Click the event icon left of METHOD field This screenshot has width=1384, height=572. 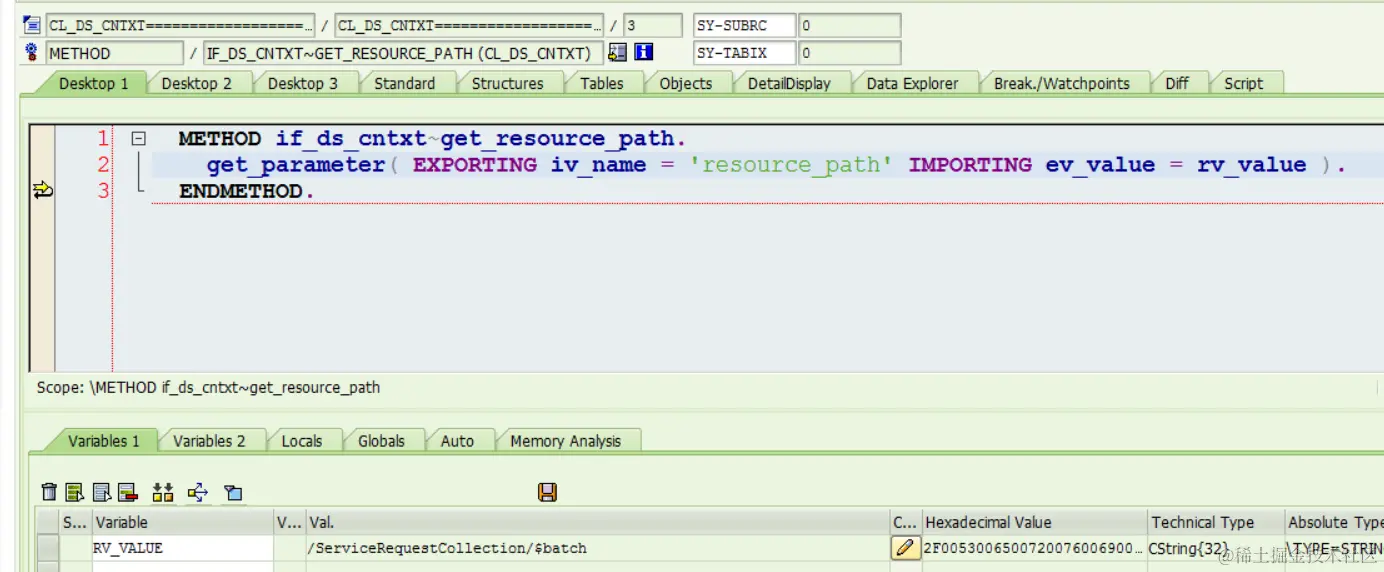(32, 52)
